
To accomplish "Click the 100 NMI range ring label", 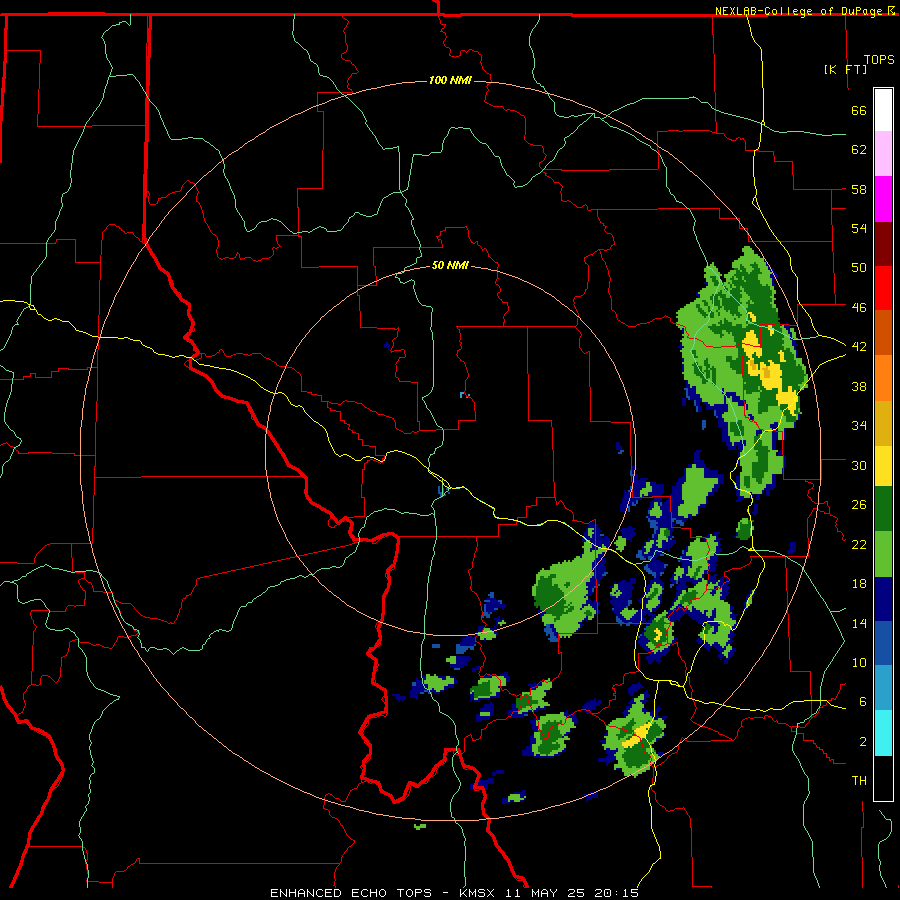I will 450,80.
